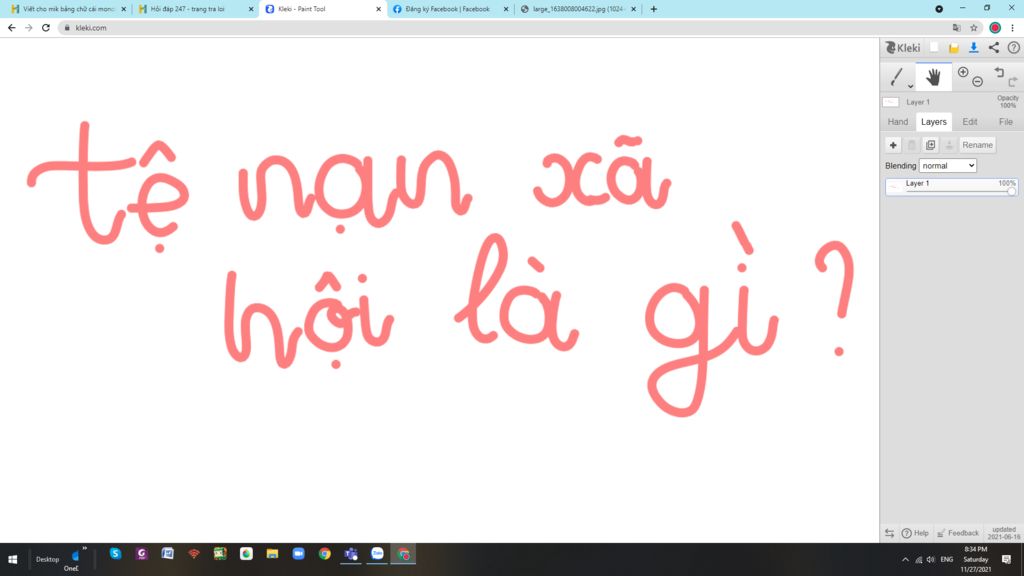1024x576 pixels.
Task: Duplicate the current layer
Action: click(x=931, y=145)
